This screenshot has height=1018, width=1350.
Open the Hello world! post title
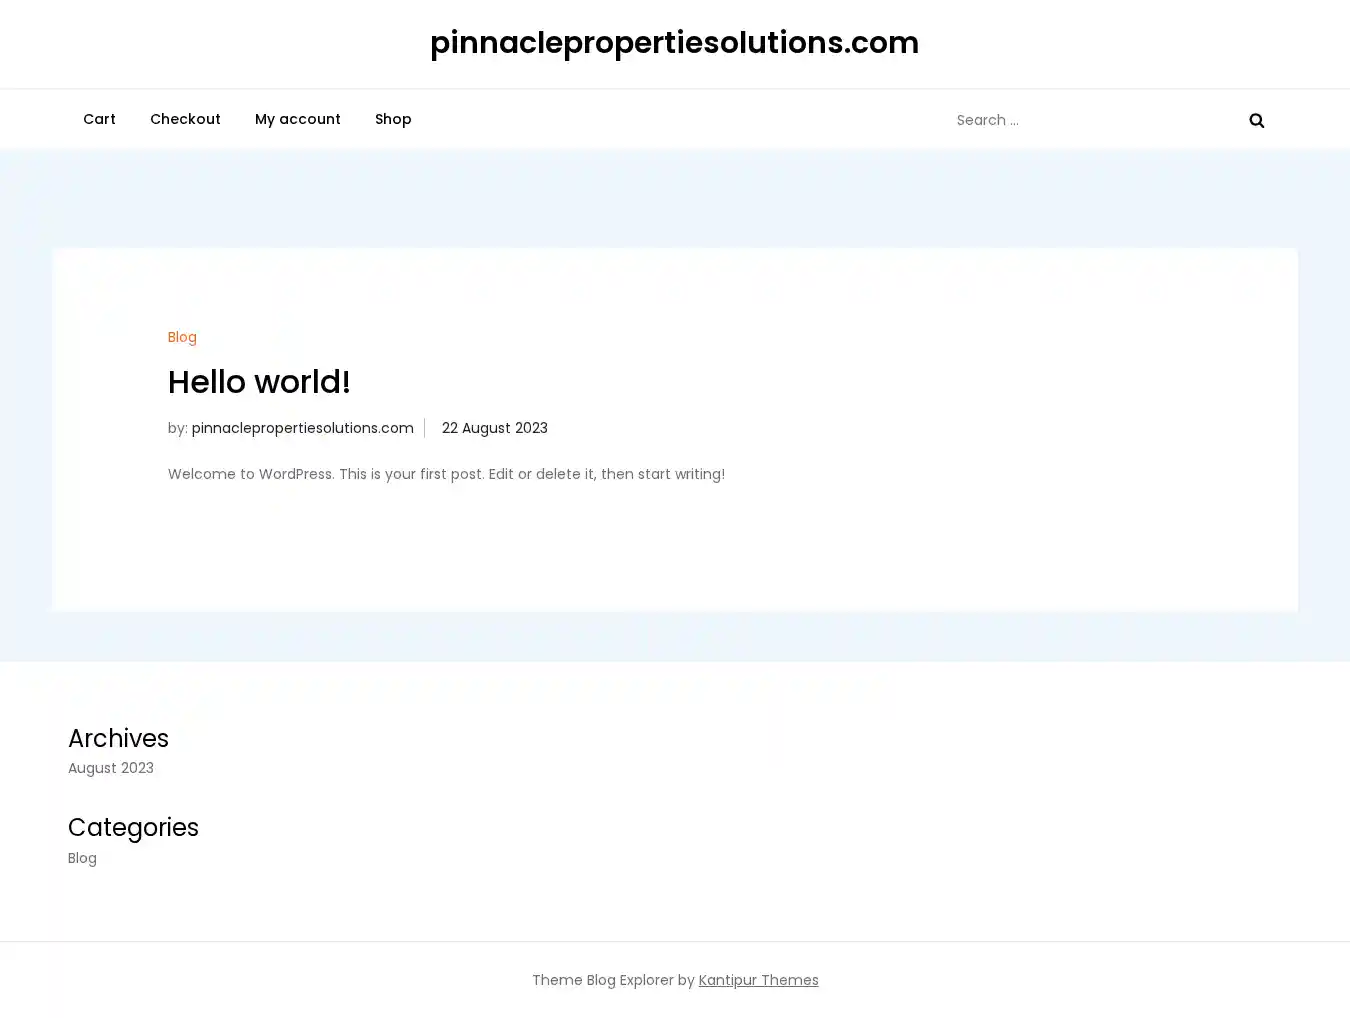[259, 382]
